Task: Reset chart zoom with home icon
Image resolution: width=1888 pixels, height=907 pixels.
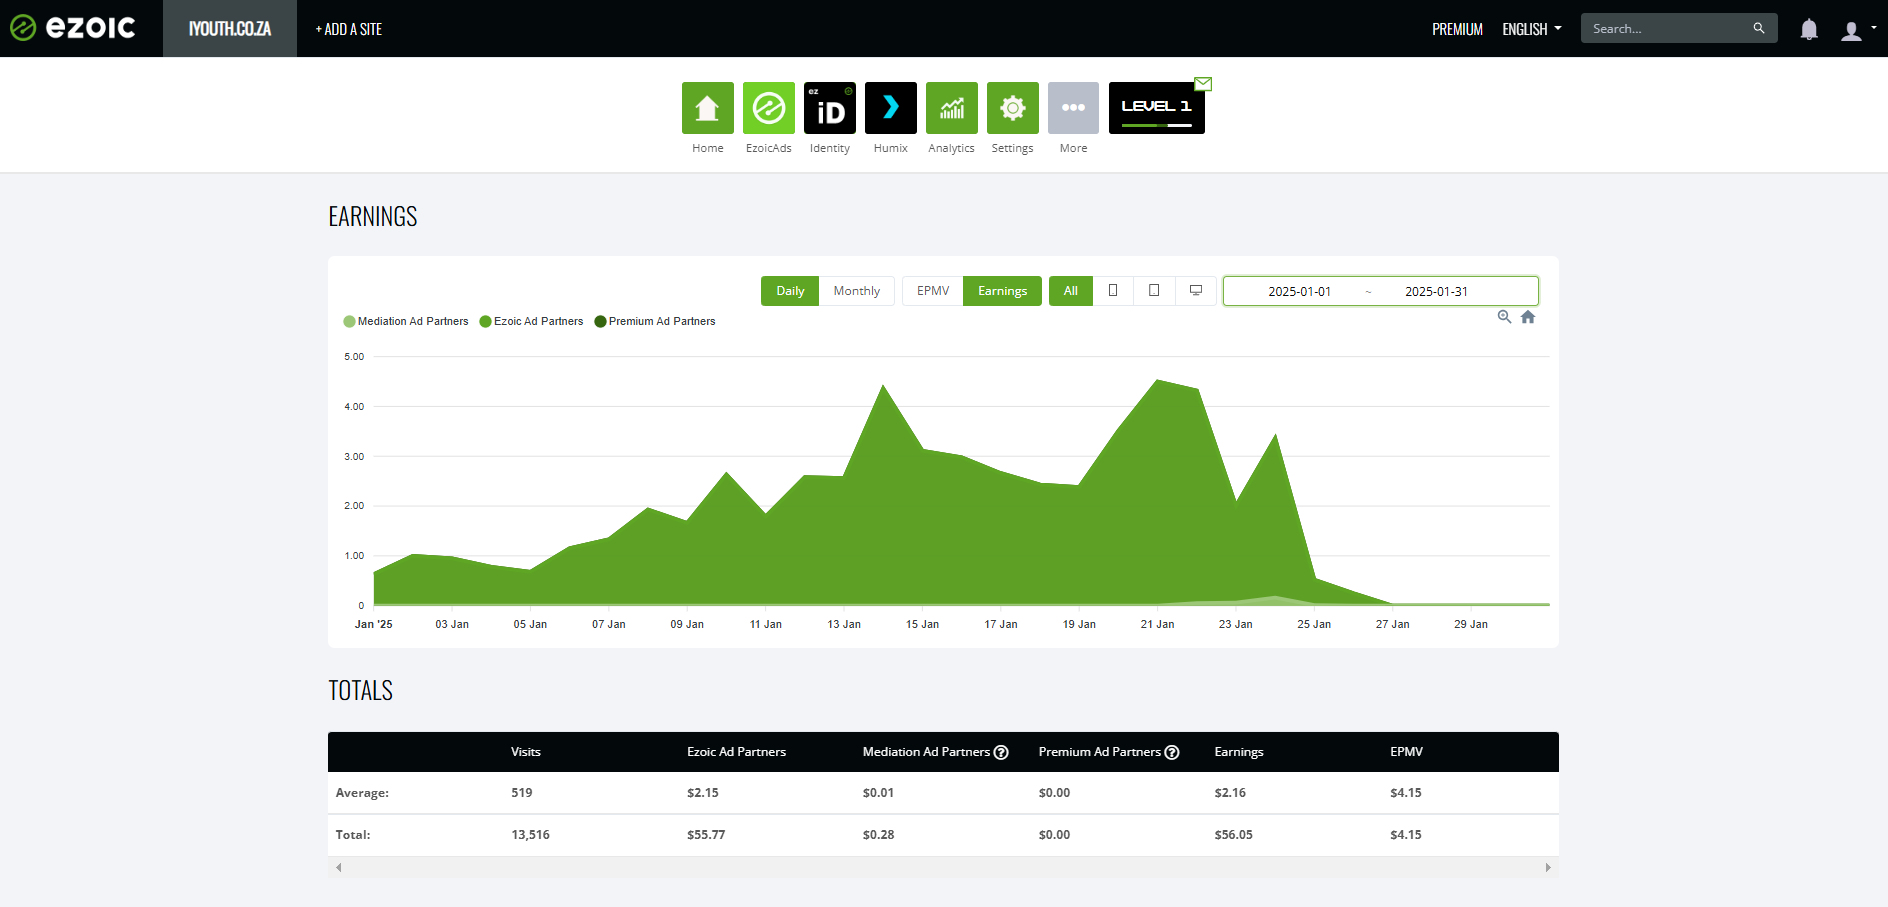Action: pos(1528,317)
